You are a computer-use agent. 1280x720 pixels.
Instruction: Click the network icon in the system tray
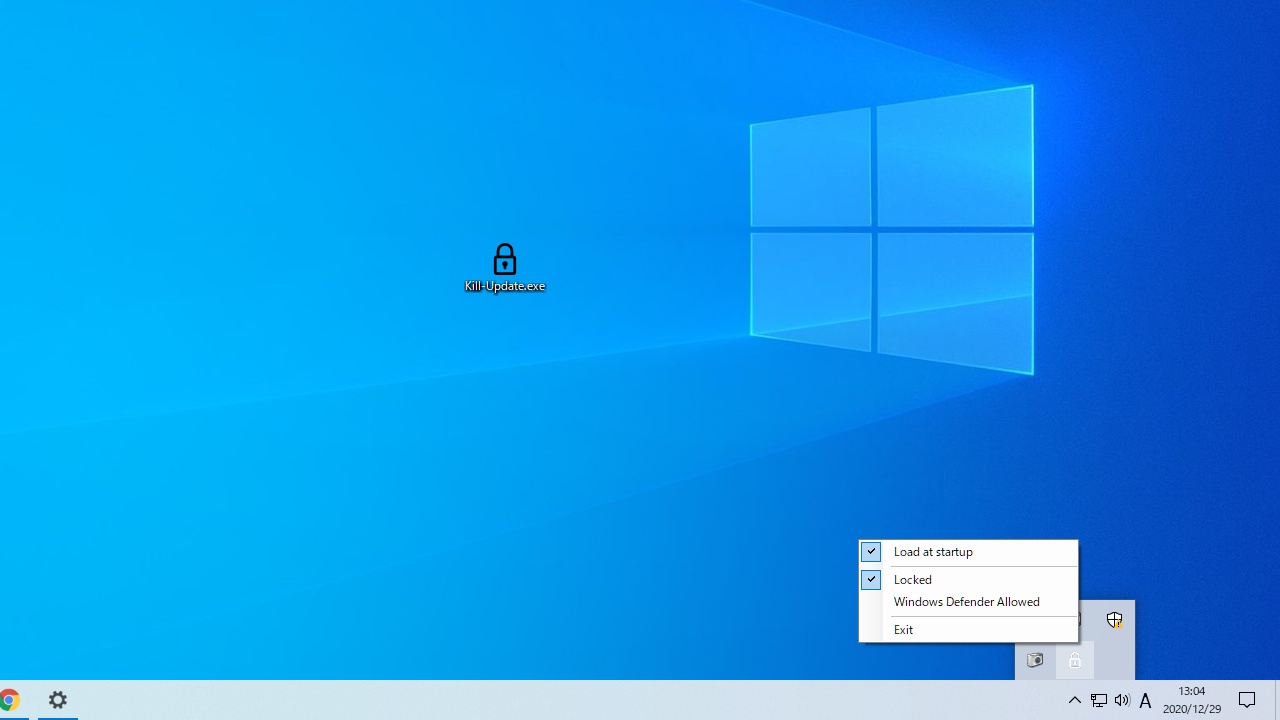[1098, 700]
